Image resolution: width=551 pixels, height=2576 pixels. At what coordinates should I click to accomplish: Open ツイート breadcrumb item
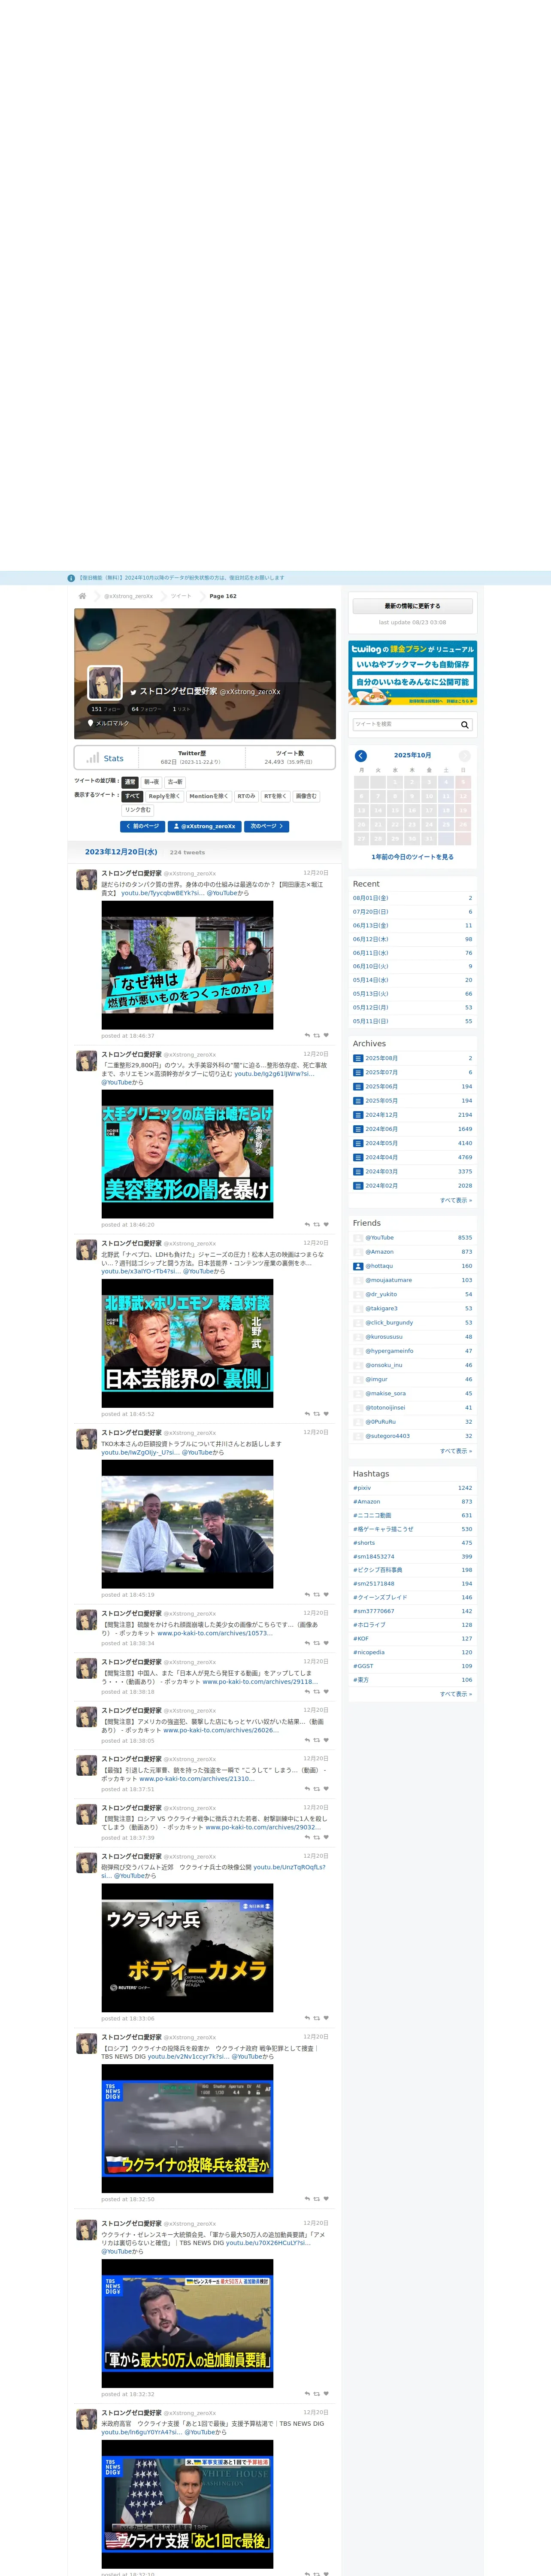(x=181, y=596)
